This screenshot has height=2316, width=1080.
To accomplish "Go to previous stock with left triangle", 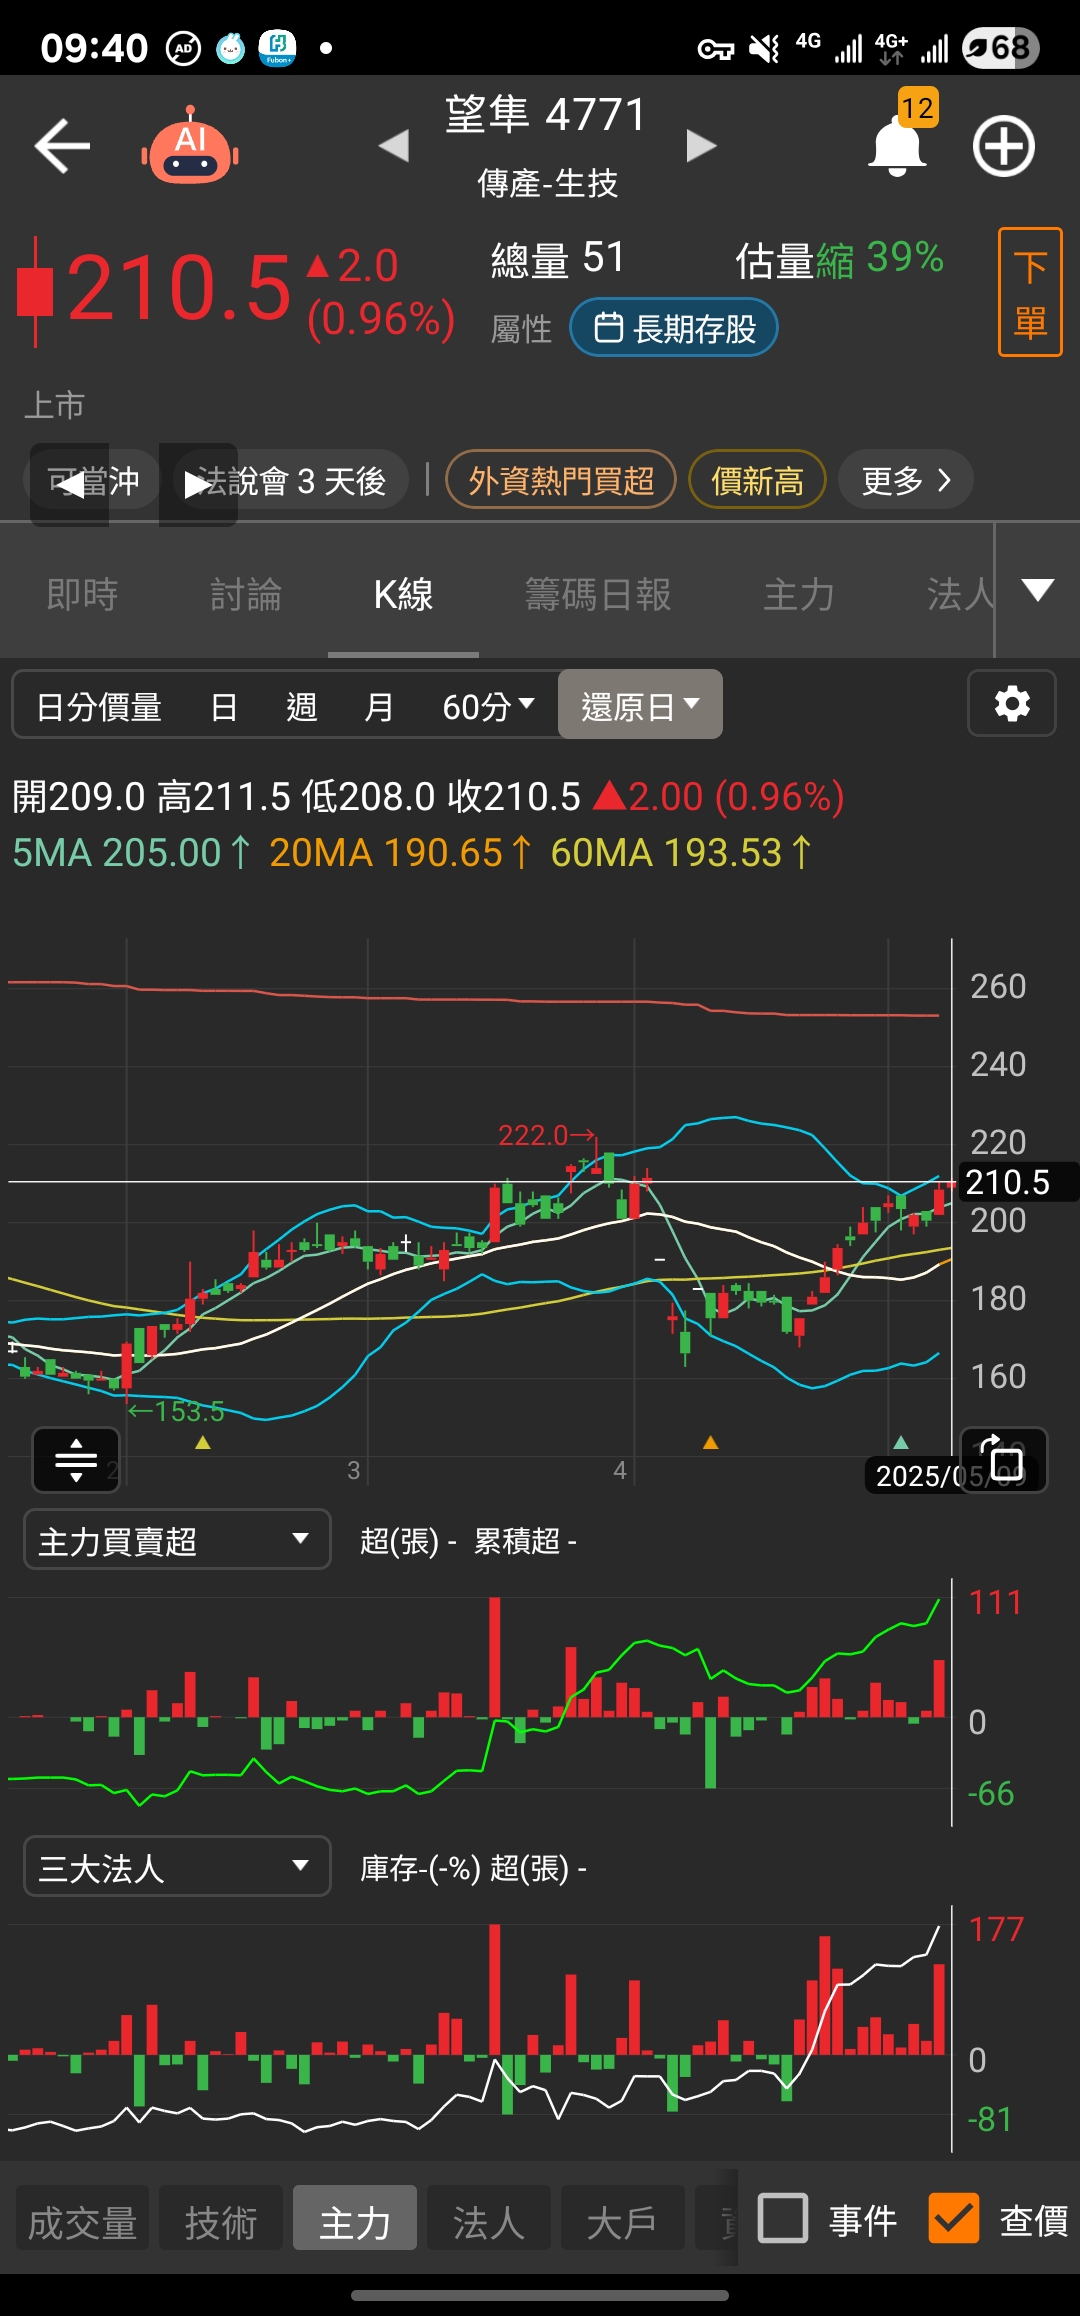I will pos(394,146).
